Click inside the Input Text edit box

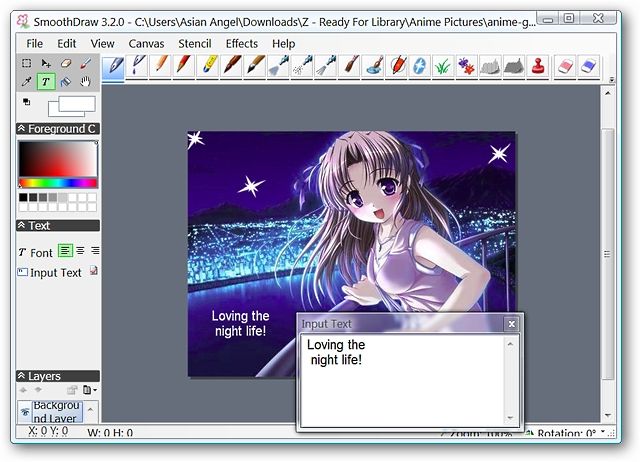(402, 380)
